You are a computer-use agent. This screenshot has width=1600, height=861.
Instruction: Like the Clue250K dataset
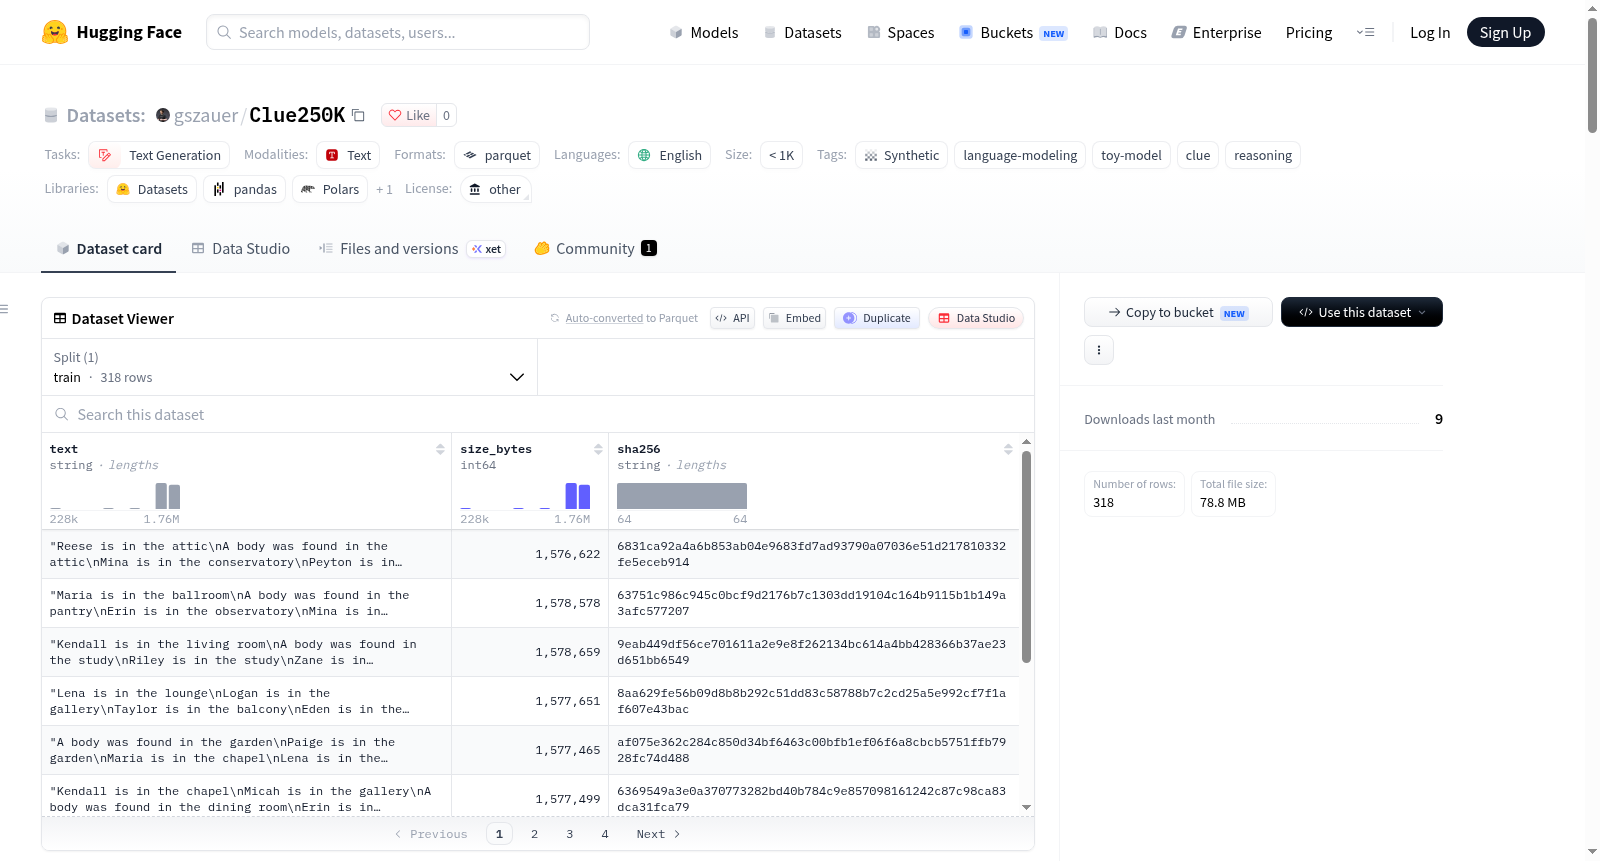(409, 115)
